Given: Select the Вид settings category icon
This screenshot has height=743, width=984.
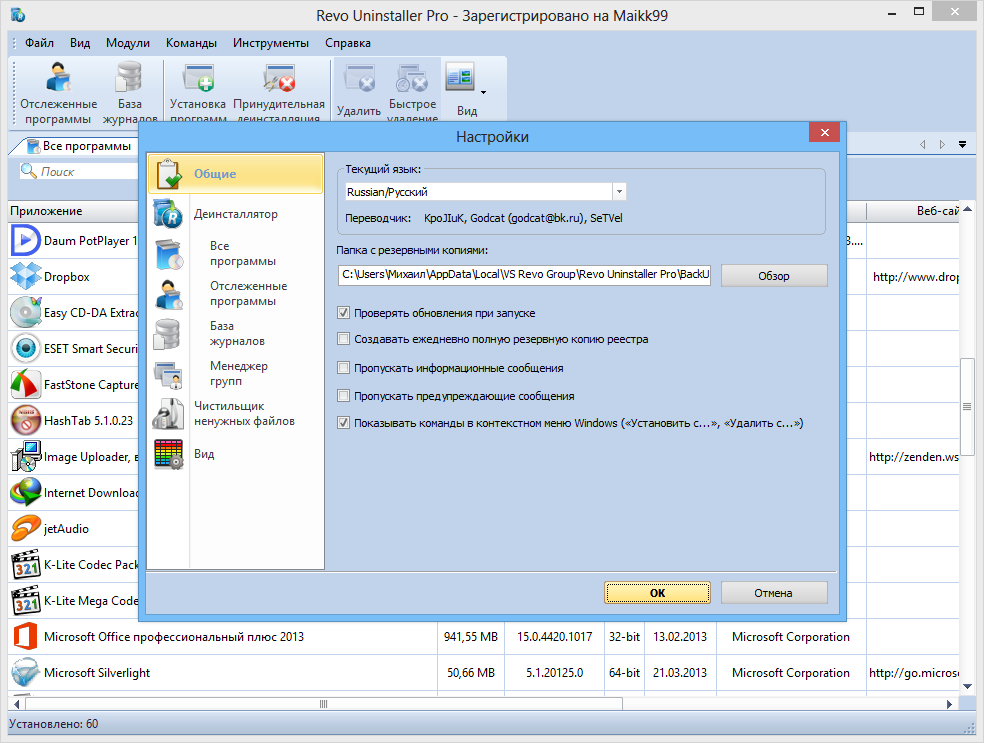Looking at the screenshot, I should click(x=169, y=454).
